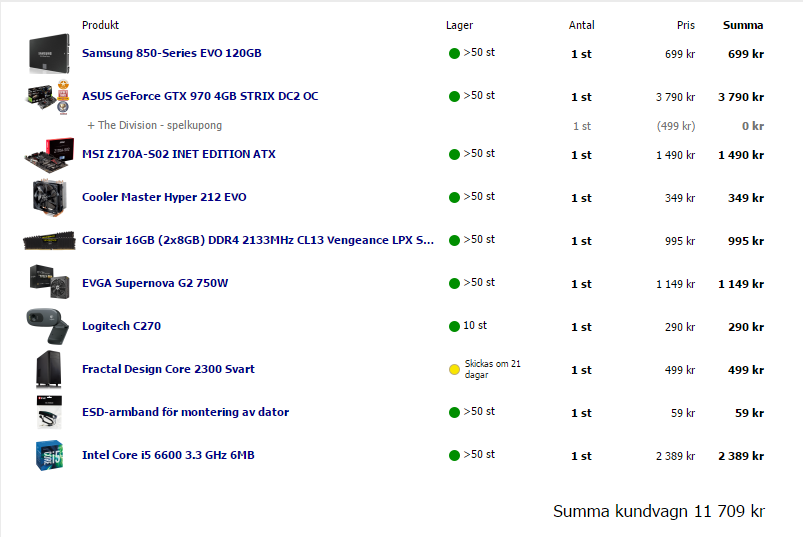Click the 'Produkt' column header
The image size is (803, 537).
point(100,25)
